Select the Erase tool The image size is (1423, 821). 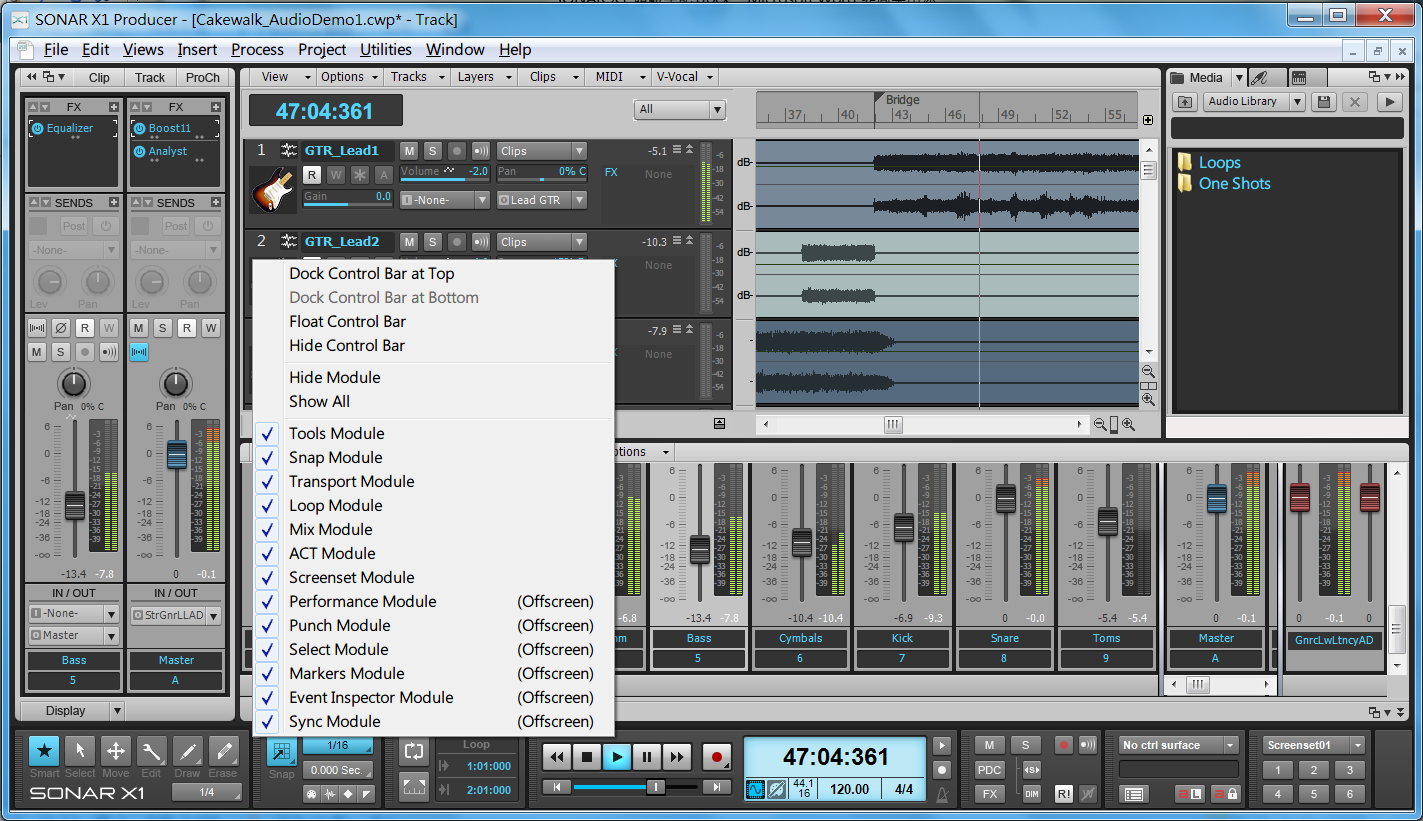223,753
